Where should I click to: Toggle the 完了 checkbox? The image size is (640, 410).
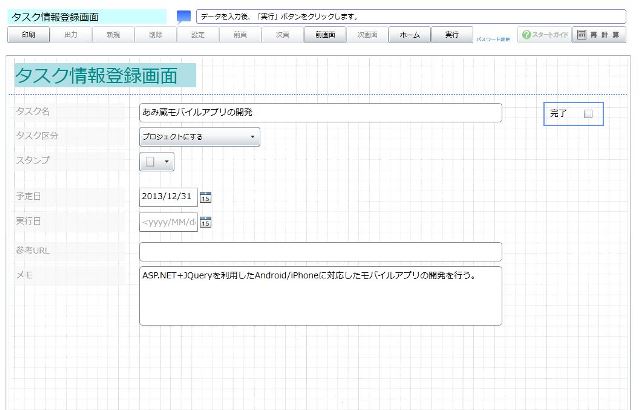(x=588, y=114)
